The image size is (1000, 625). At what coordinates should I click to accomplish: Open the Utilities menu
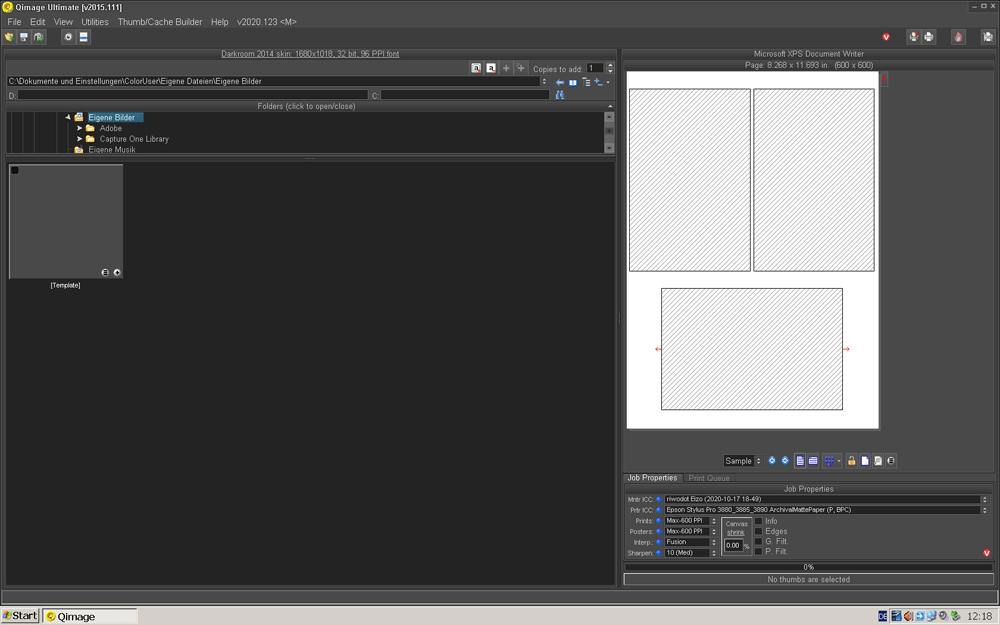[95, 22]
